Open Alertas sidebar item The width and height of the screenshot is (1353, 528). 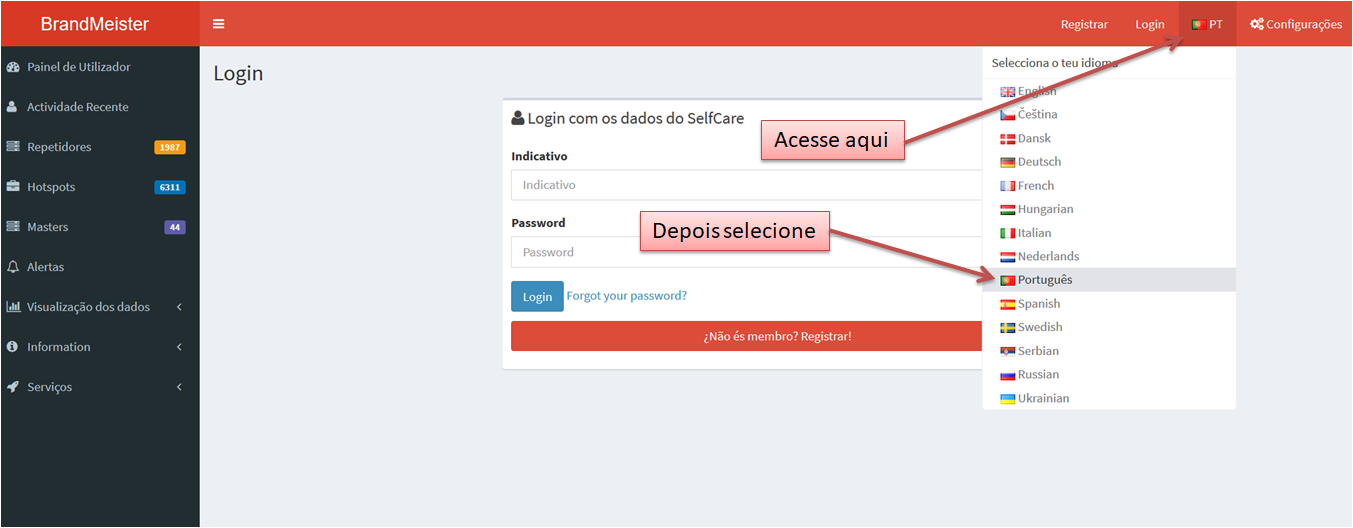pos(100,267)
